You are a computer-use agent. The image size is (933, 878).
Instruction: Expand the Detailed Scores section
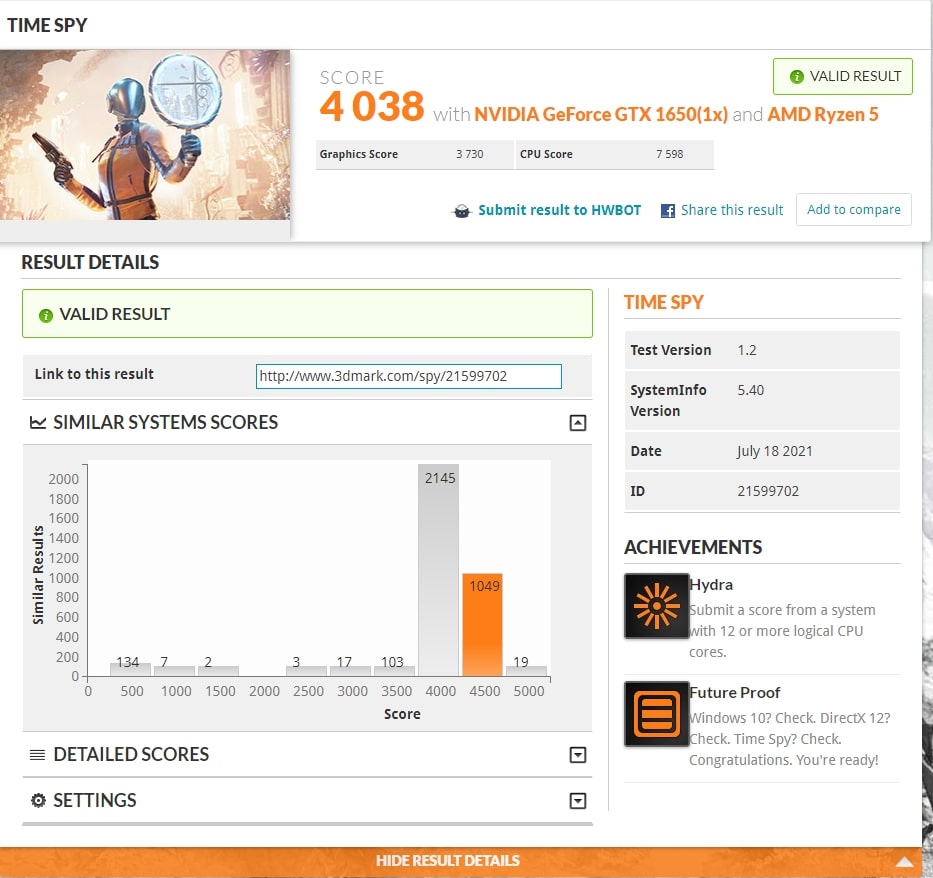pos(577,755)
